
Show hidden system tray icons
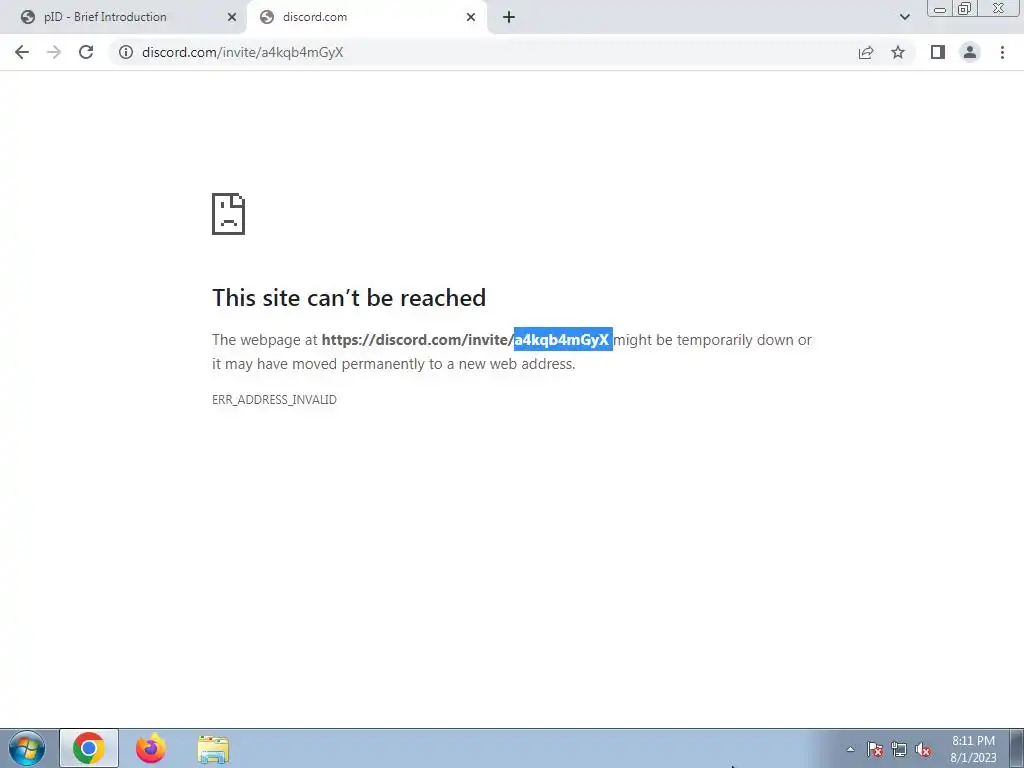tap(850, 749)
